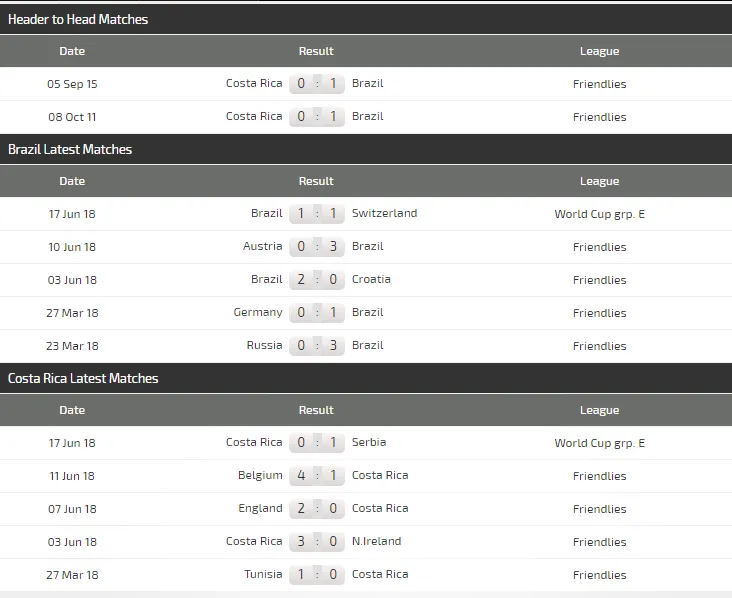This screenshot has height=598, width=732.
Task: Open the Austria team link
Action: point(262,246)
